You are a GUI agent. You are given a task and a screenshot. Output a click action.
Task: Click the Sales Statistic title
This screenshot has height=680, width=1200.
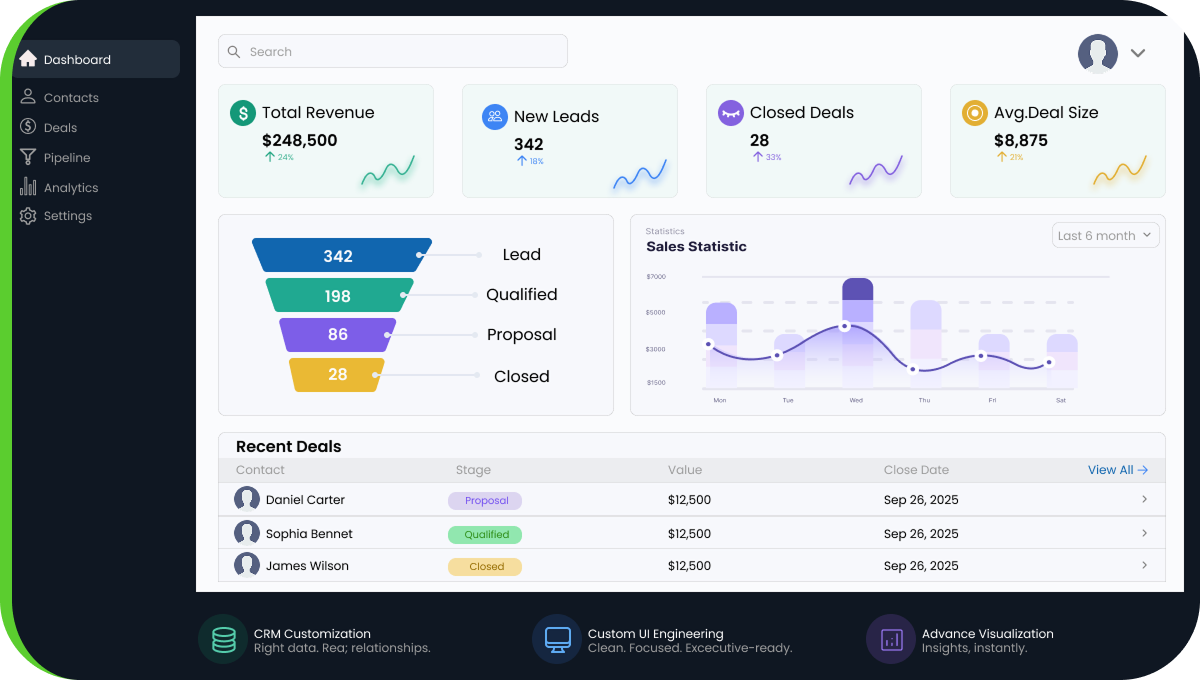click(x=696, y=246)
